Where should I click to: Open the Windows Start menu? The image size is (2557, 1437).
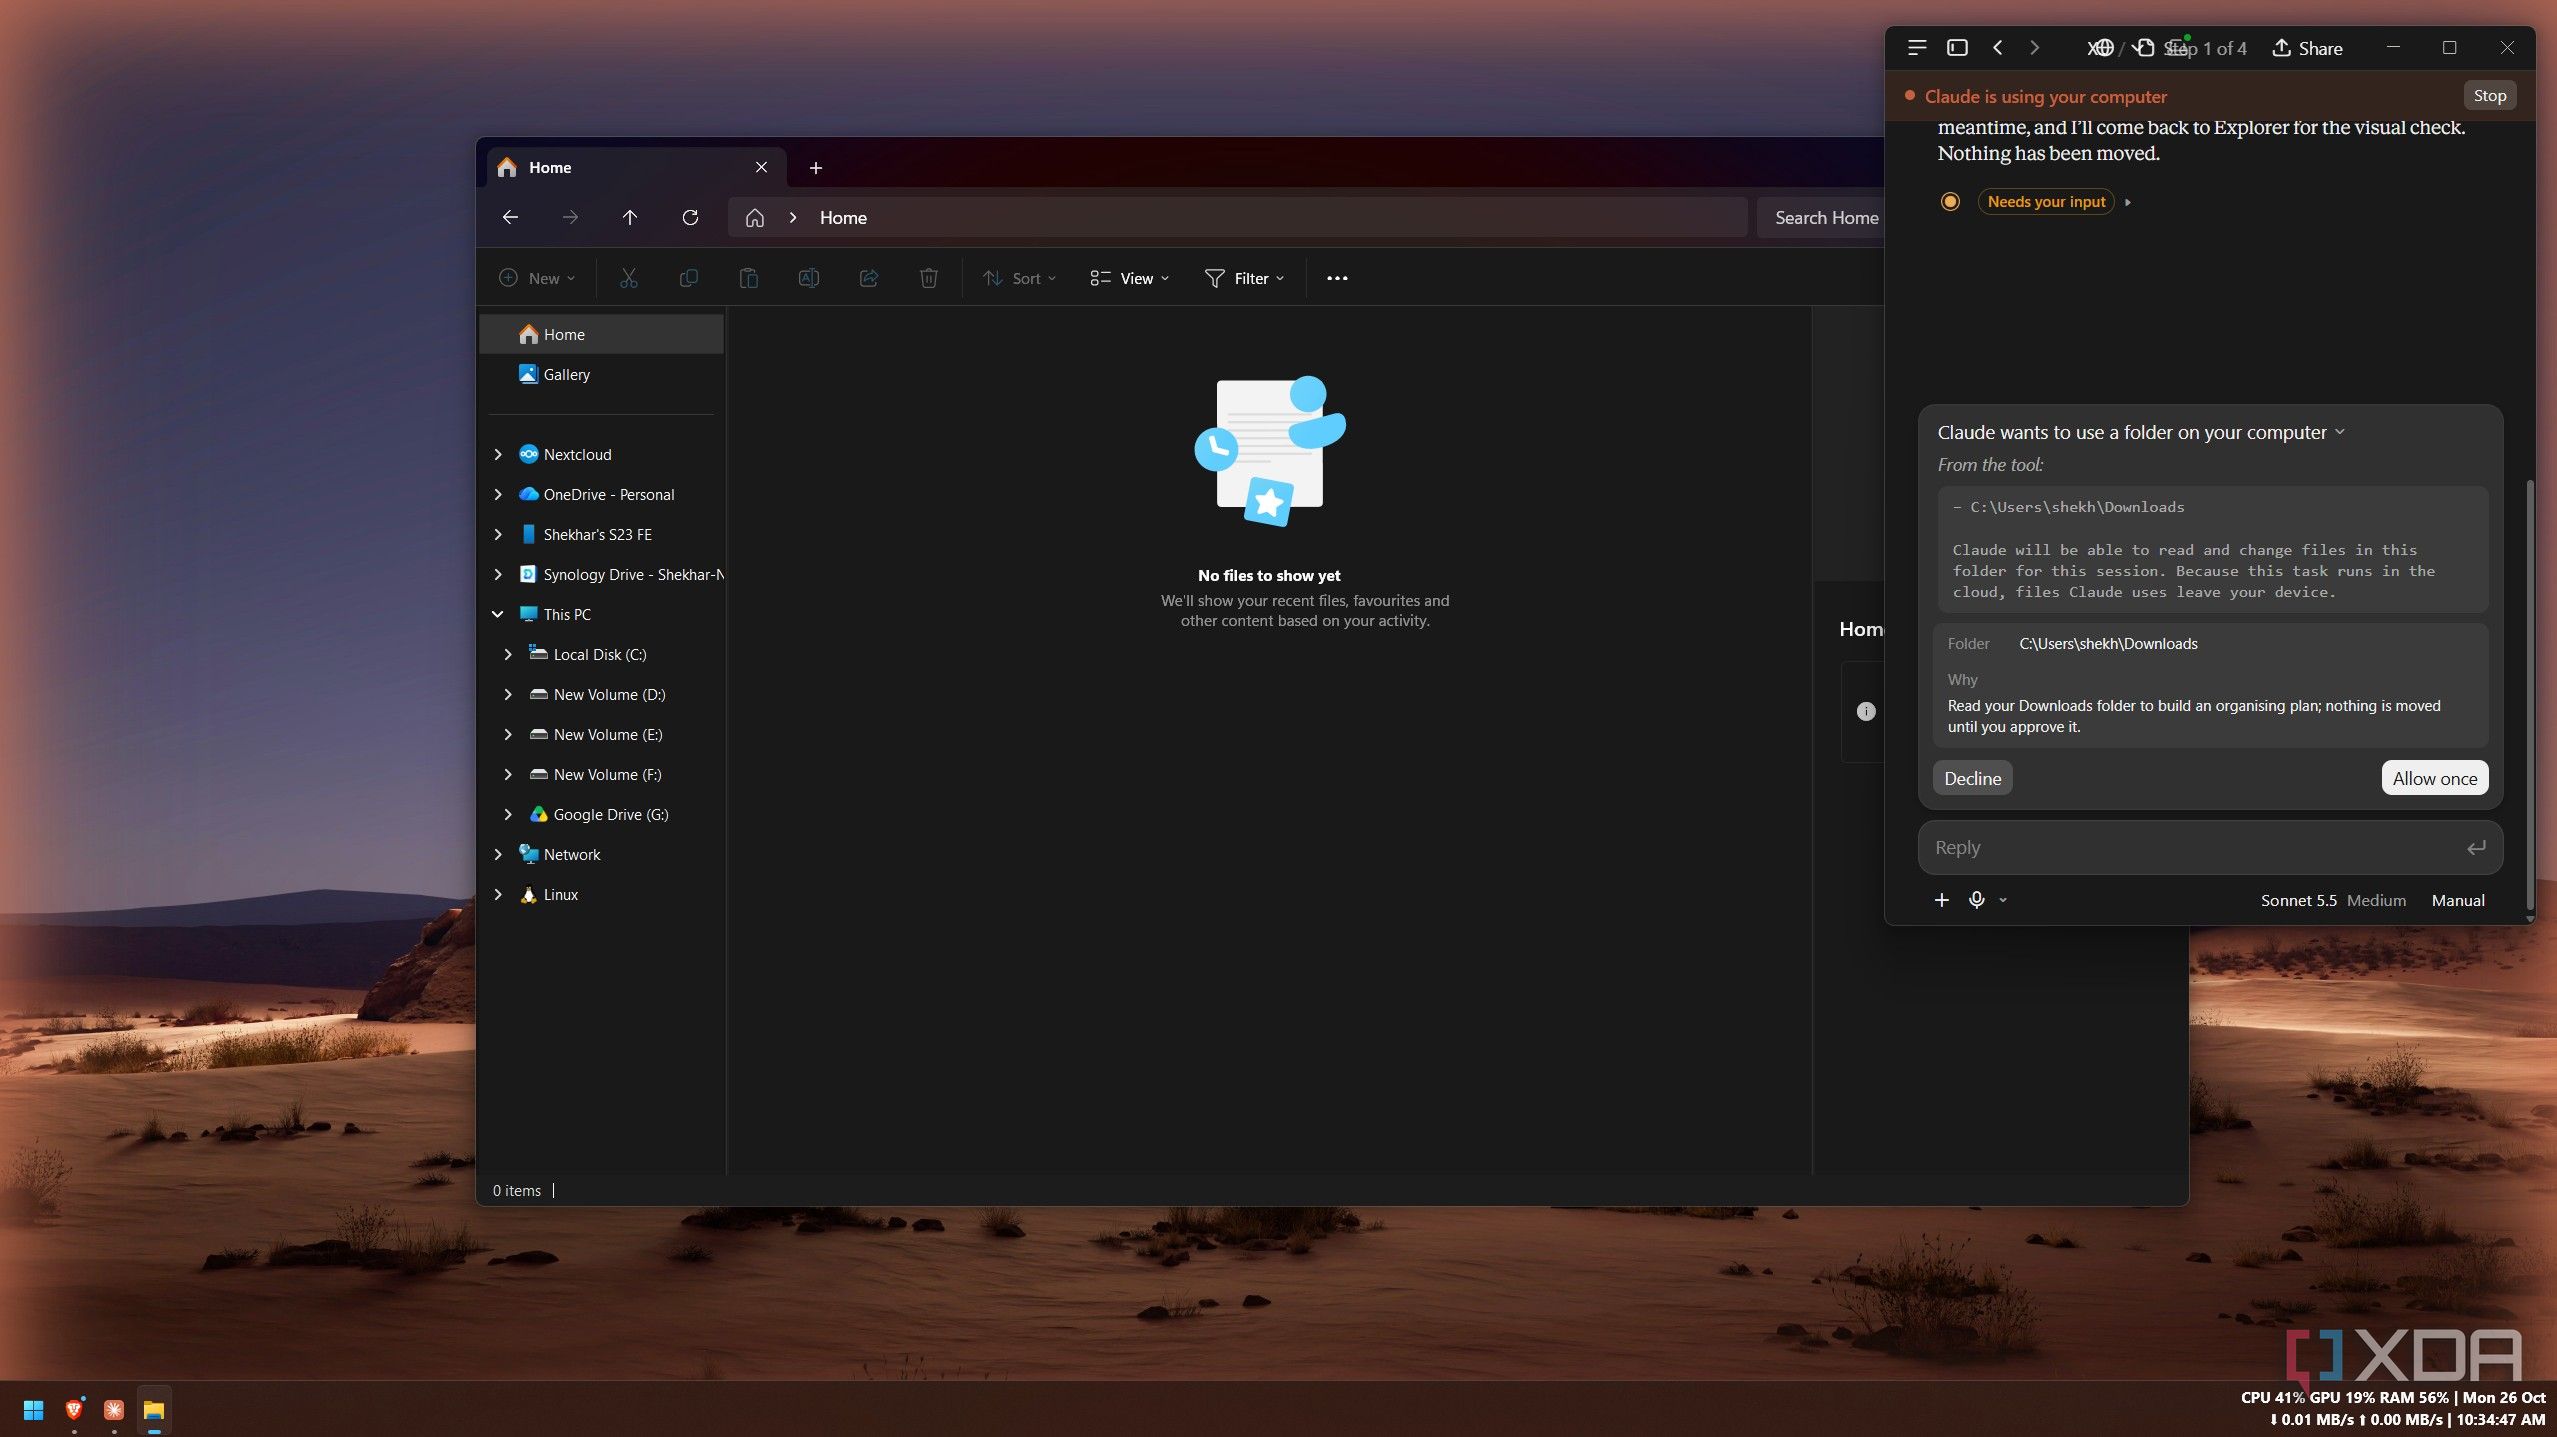tap(33, 1410)
